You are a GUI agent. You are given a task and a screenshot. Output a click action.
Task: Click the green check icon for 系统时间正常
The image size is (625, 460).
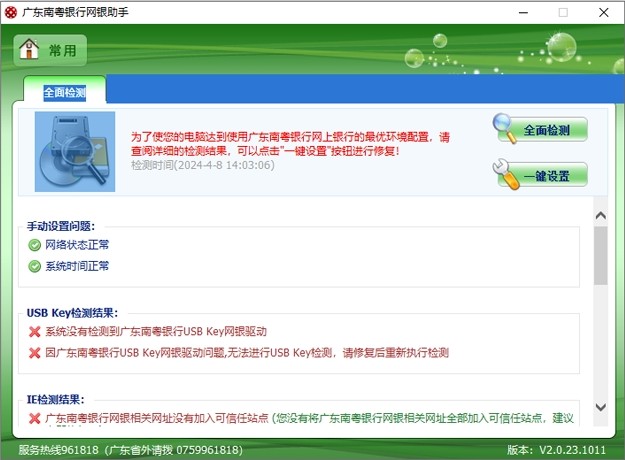point(35,266)
